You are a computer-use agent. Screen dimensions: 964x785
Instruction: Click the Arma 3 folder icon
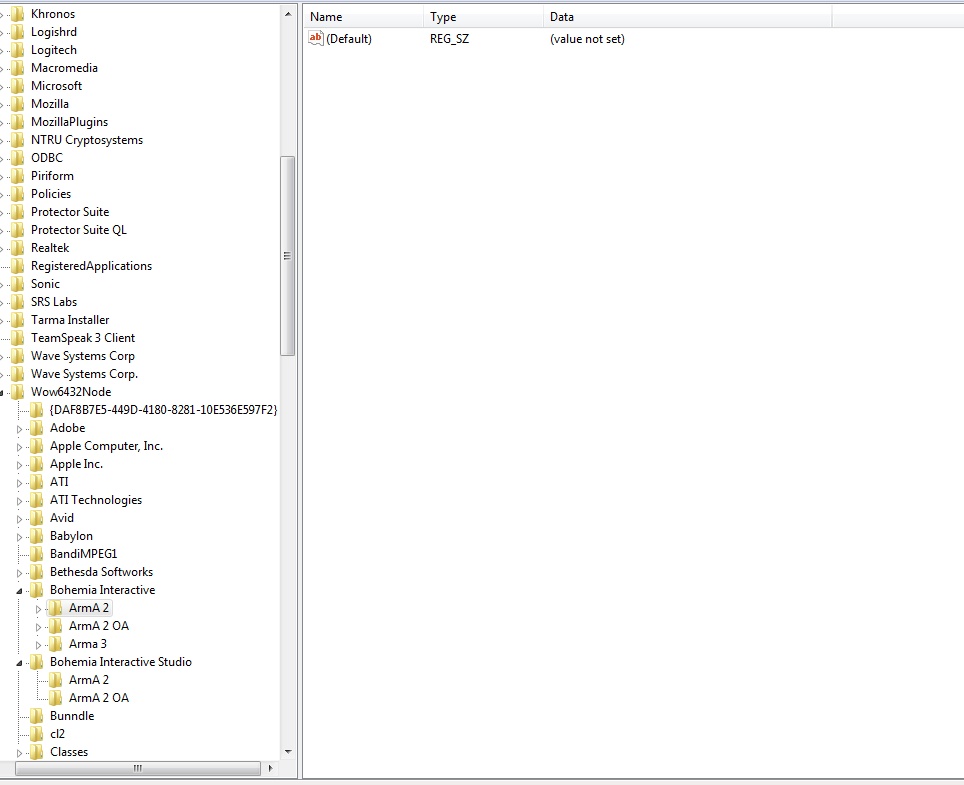[x=56, y=644]
